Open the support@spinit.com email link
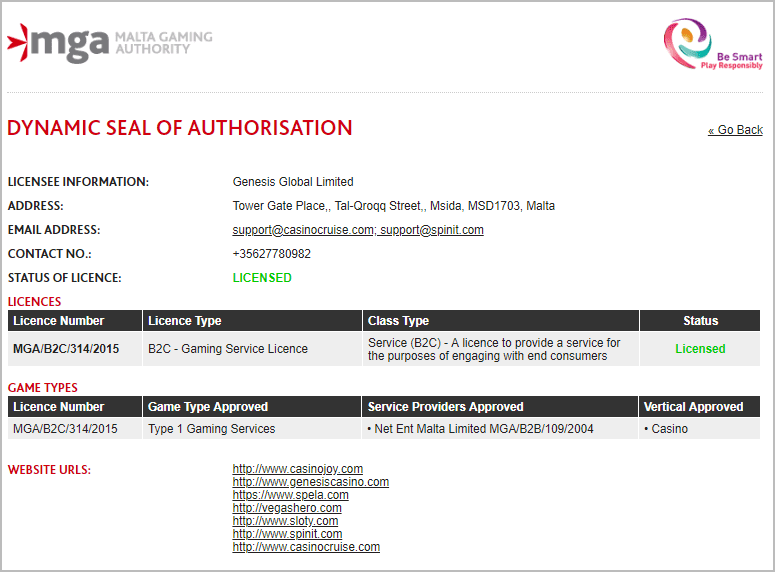This screenshot has height=572, width=775. coord(432,230)
